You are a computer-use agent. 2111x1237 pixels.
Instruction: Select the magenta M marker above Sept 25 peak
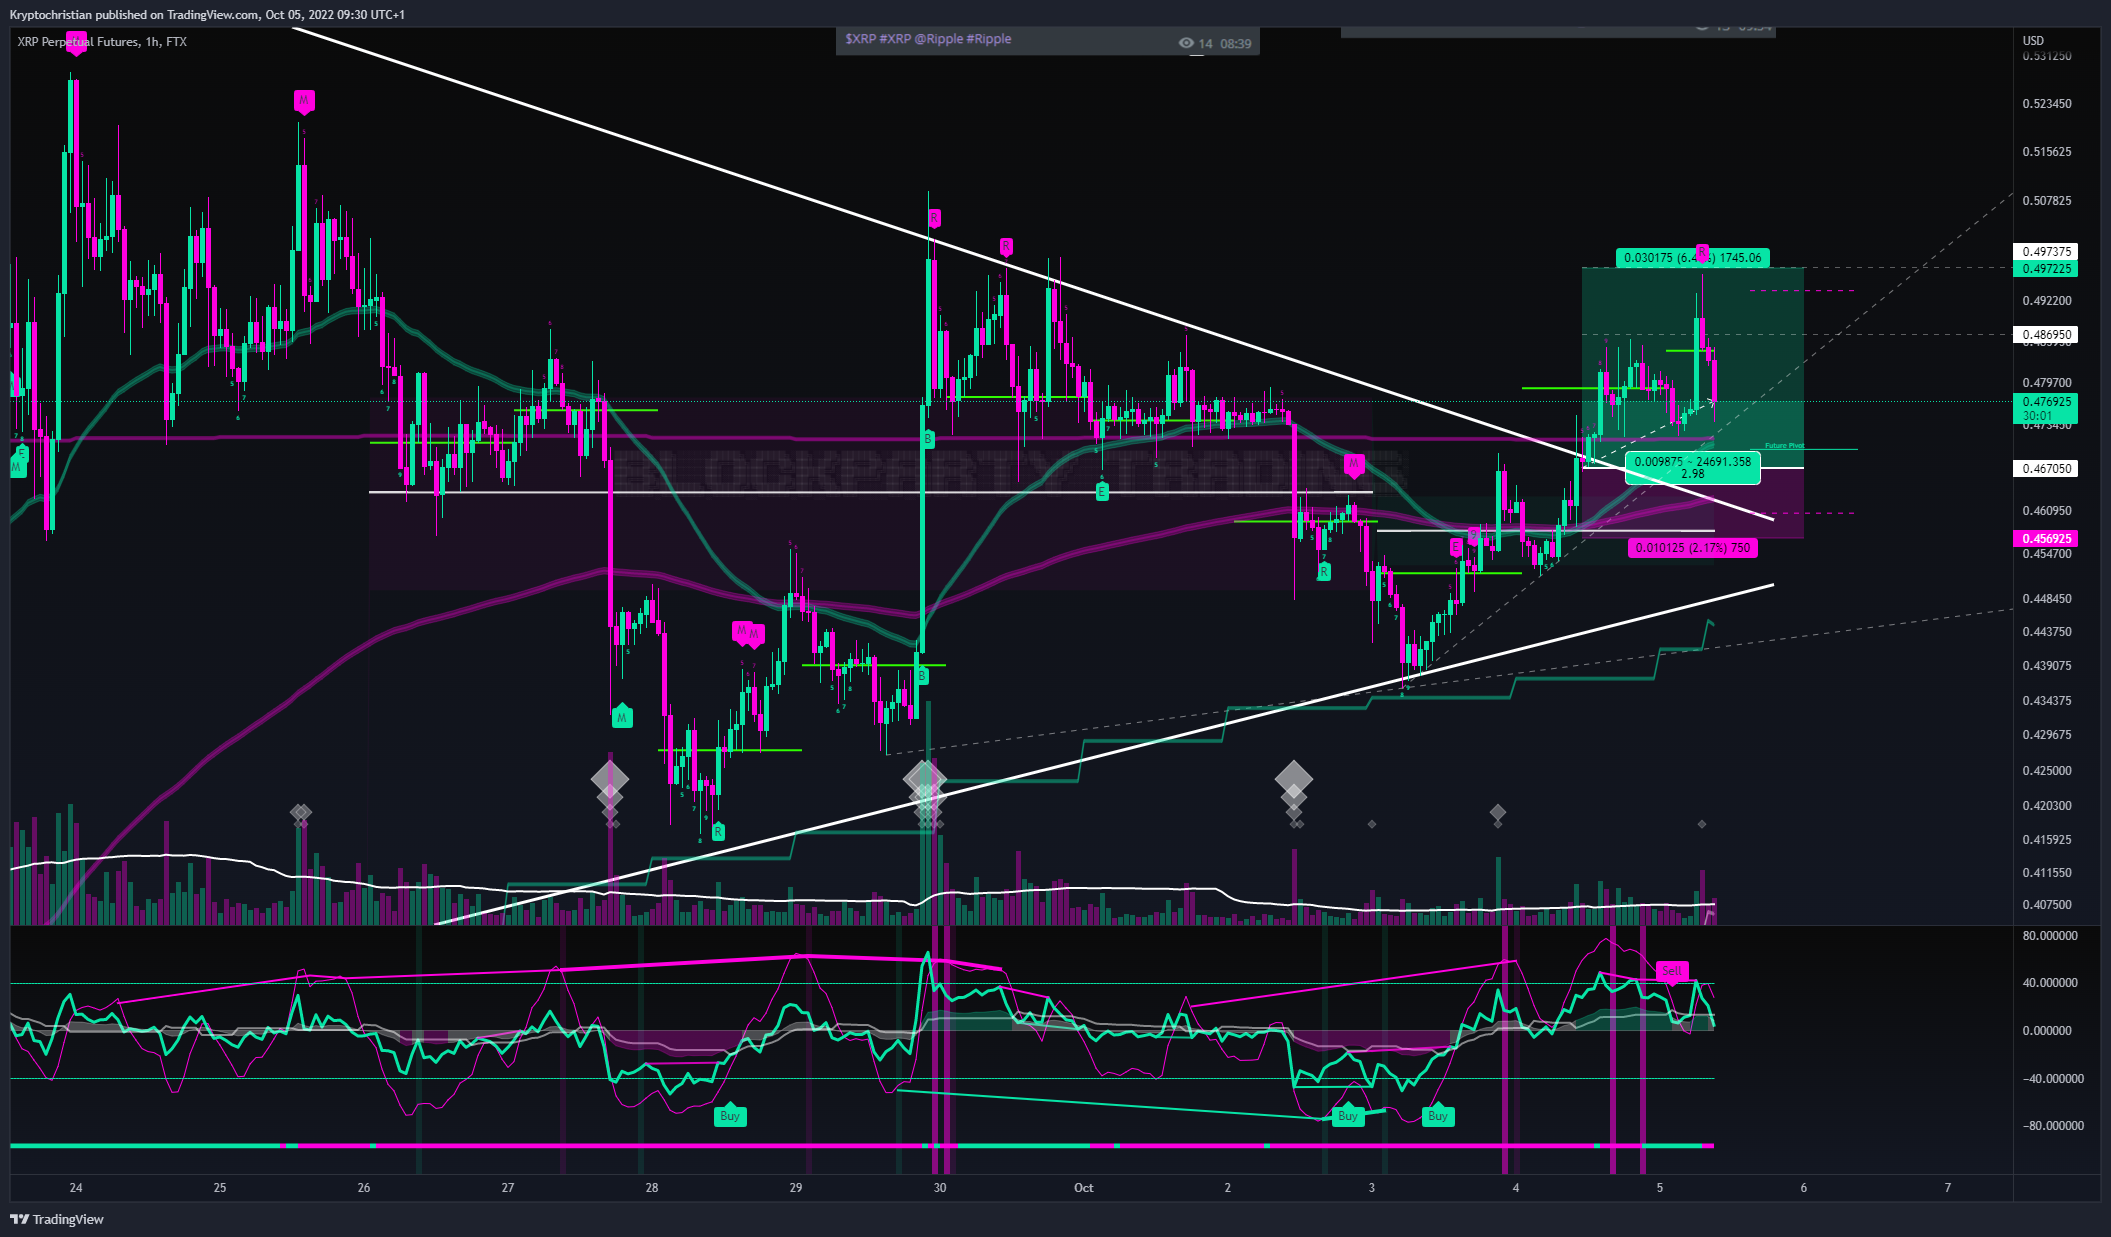[x=304, y=101]
